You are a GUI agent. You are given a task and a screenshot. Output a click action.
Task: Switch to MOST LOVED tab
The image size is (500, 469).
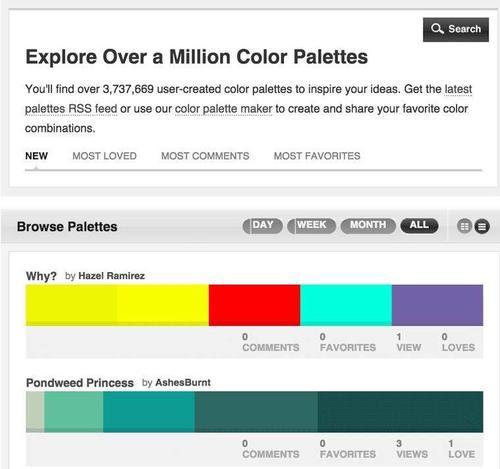pyautogui.click(x=104, y=156)
